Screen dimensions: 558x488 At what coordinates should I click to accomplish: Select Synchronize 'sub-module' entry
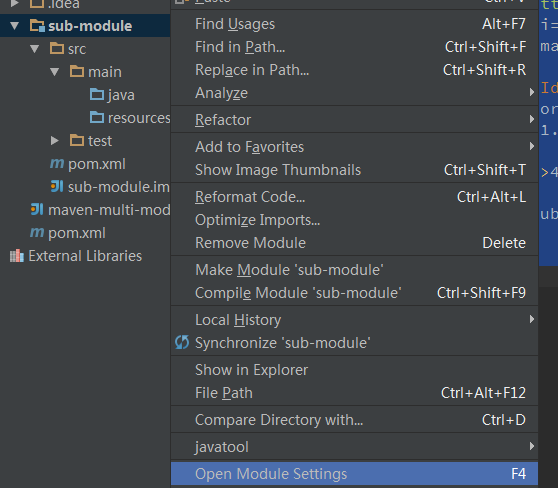(x=354, y=343)
